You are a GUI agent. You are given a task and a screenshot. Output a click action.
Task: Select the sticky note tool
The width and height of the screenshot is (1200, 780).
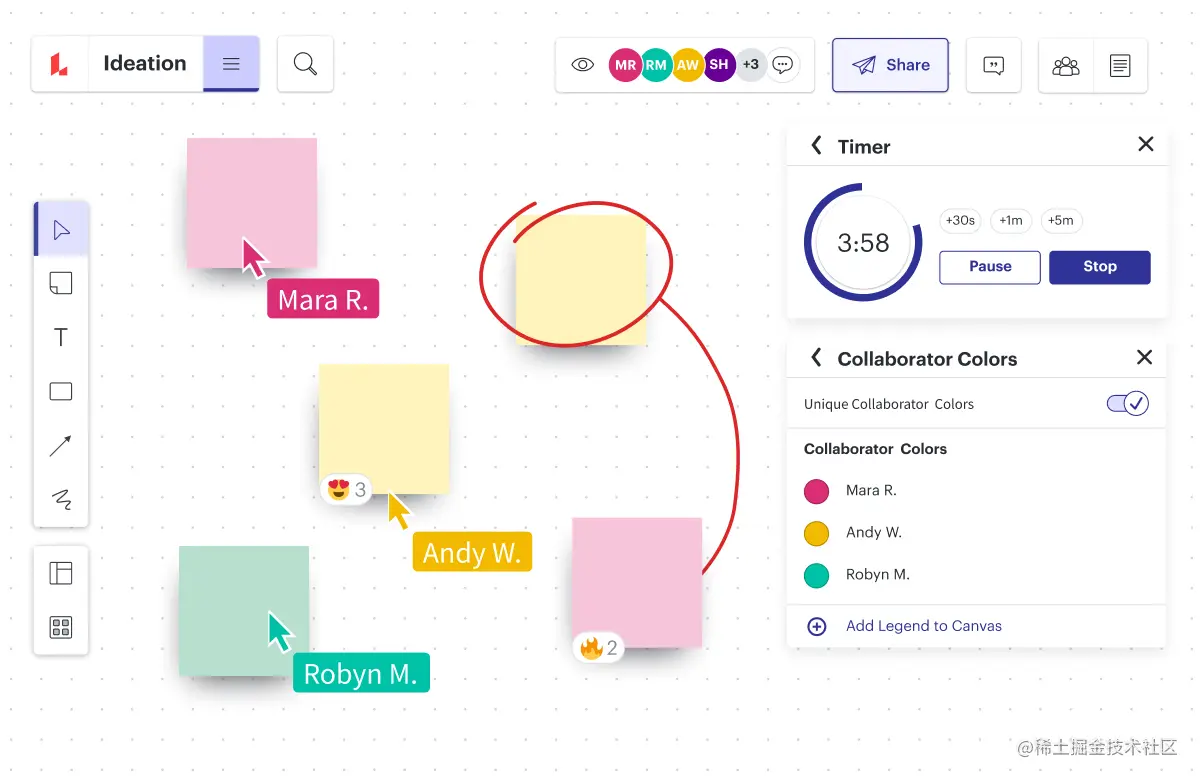click(61, 284)
